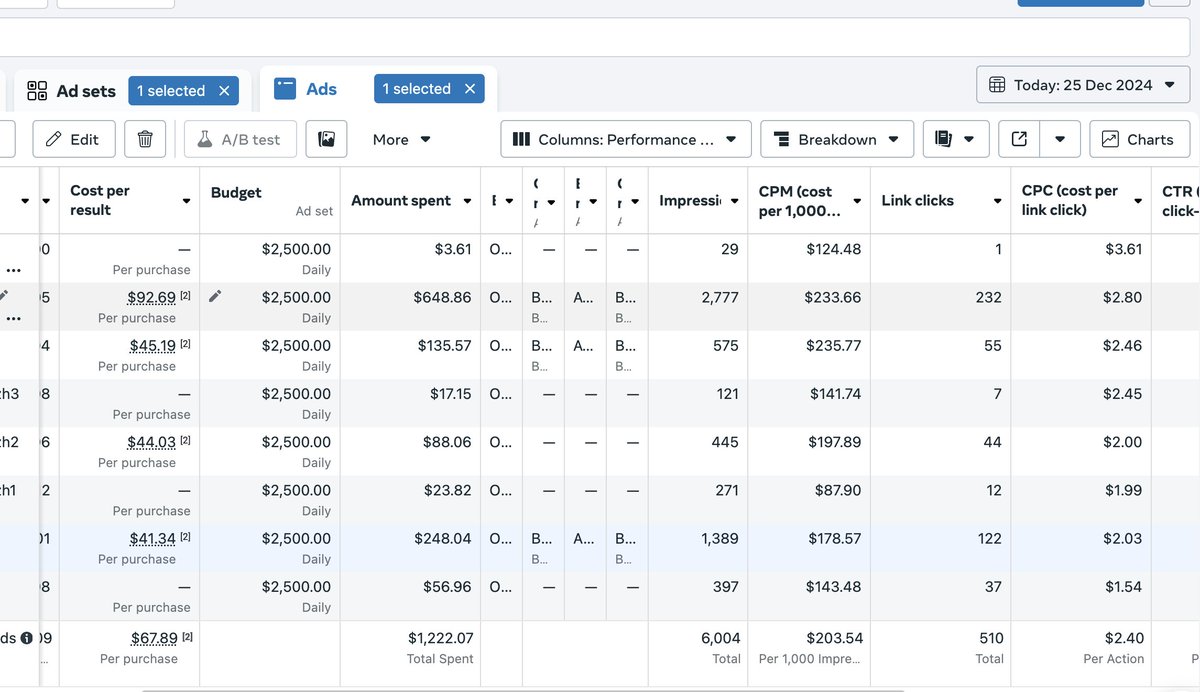Screen dimensions: 1200x692
Task: Select the $1,222.07 Total Spent value
Action: point(440,637)
